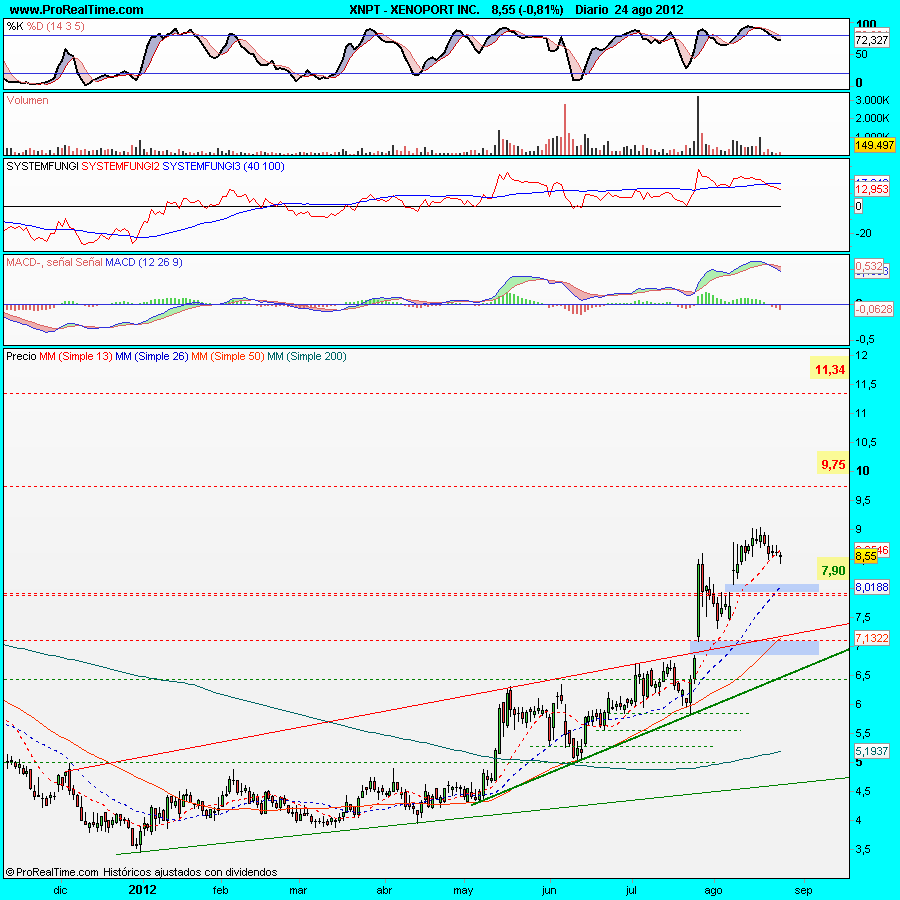Viewport: 900px width, 900px height.
Task: Click the -0,5 MACD axis label
Action: point(865,339)
